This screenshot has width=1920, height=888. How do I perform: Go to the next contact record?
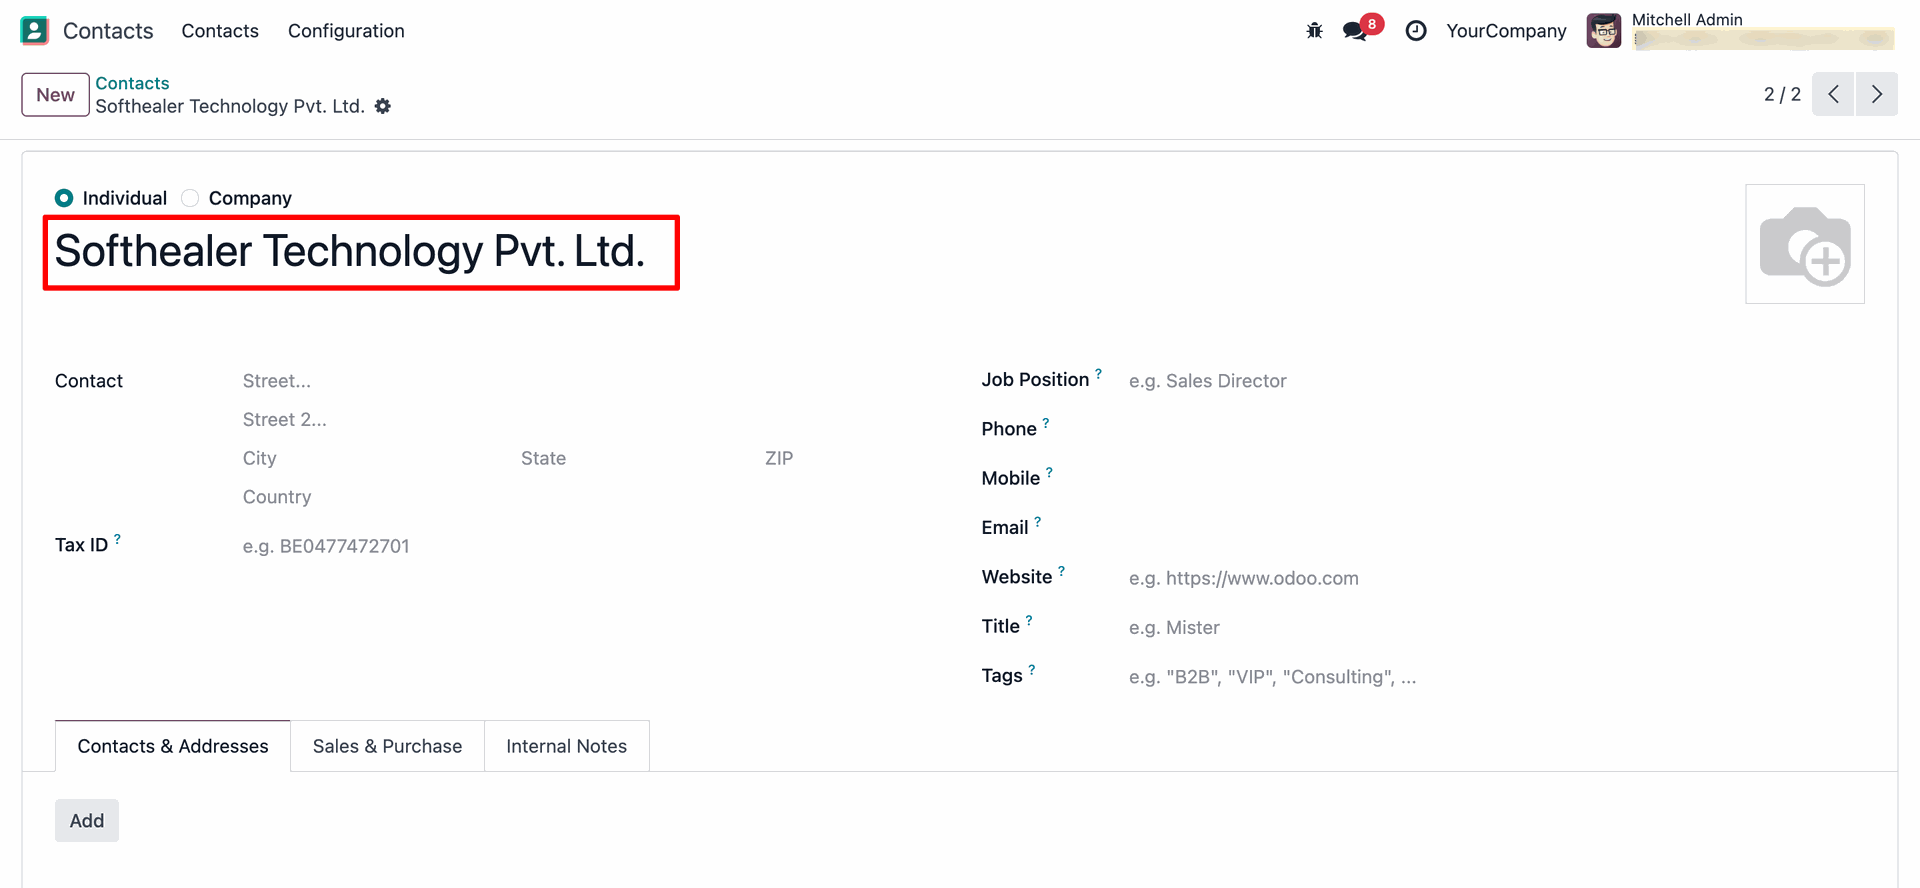coord(1877,94)
